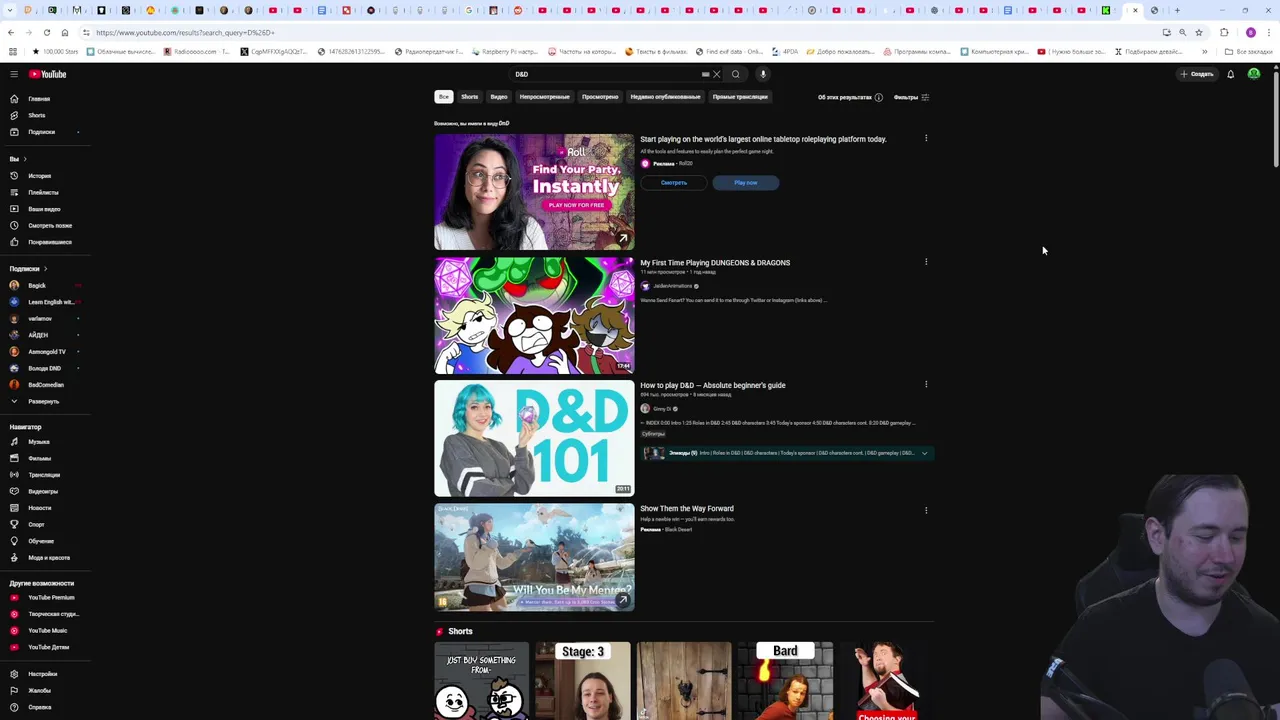Open options menu for My First Time video

(x=926, y=262)
